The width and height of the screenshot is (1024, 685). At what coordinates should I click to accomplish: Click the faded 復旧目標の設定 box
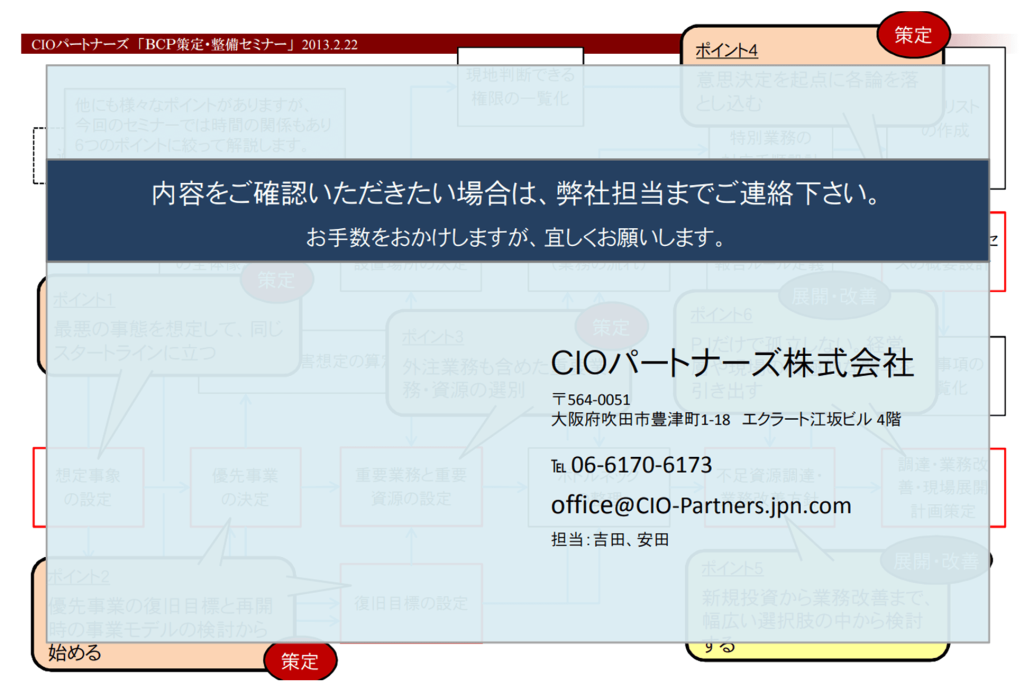tap(411, 603)
